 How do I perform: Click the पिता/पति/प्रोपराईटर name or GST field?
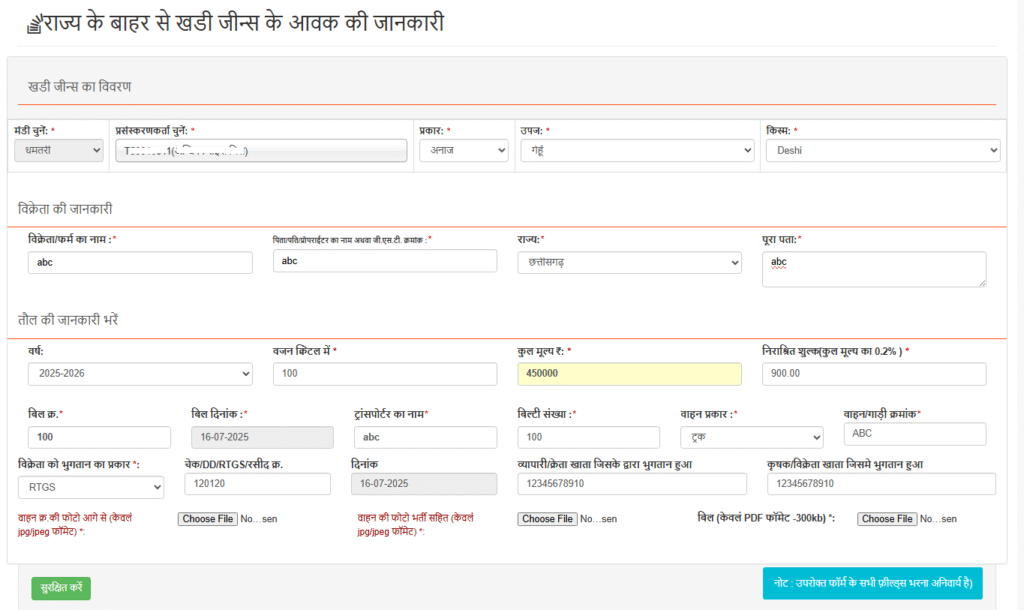pyautogui.click(x=385, y=261)
